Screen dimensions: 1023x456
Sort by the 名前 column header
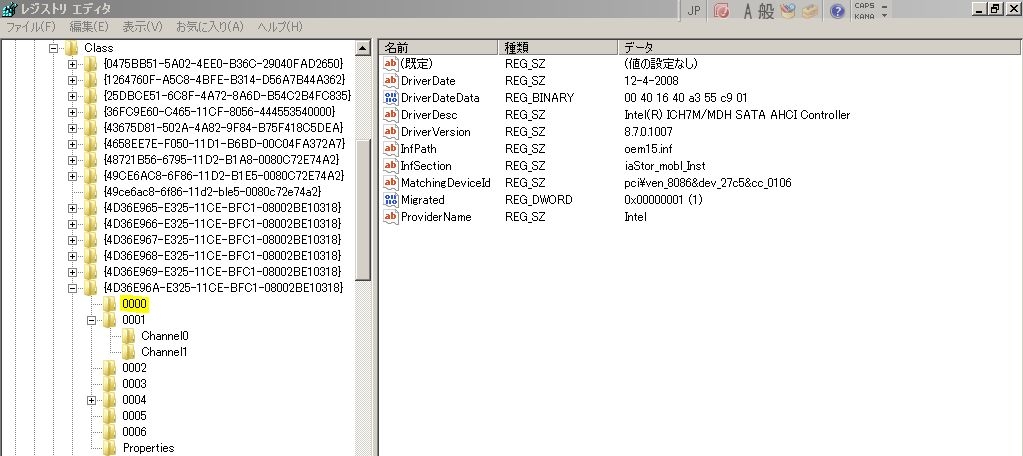coord(438,47)
